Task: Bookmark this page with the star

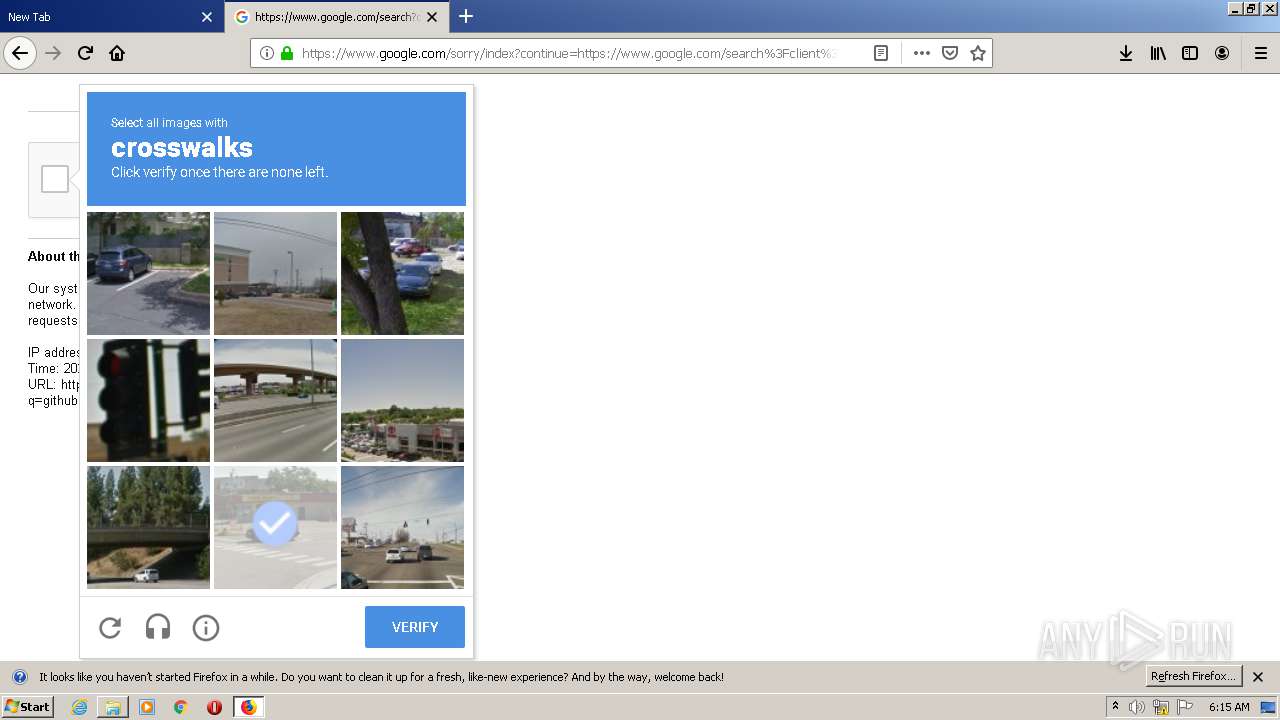Action: pyautogui.click(x=978, y=53)
